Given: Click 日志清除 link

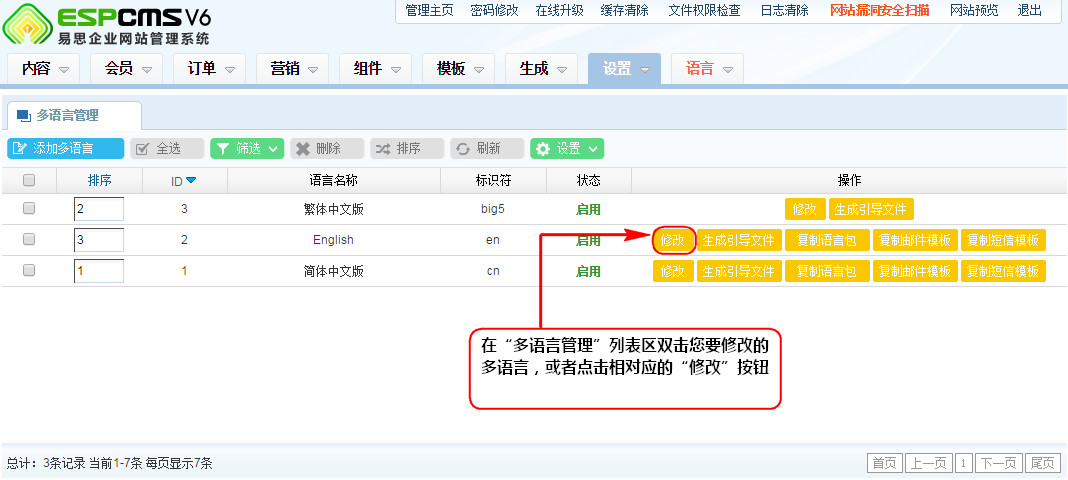Looking at the screenshot, I should [x=785, y=10].
